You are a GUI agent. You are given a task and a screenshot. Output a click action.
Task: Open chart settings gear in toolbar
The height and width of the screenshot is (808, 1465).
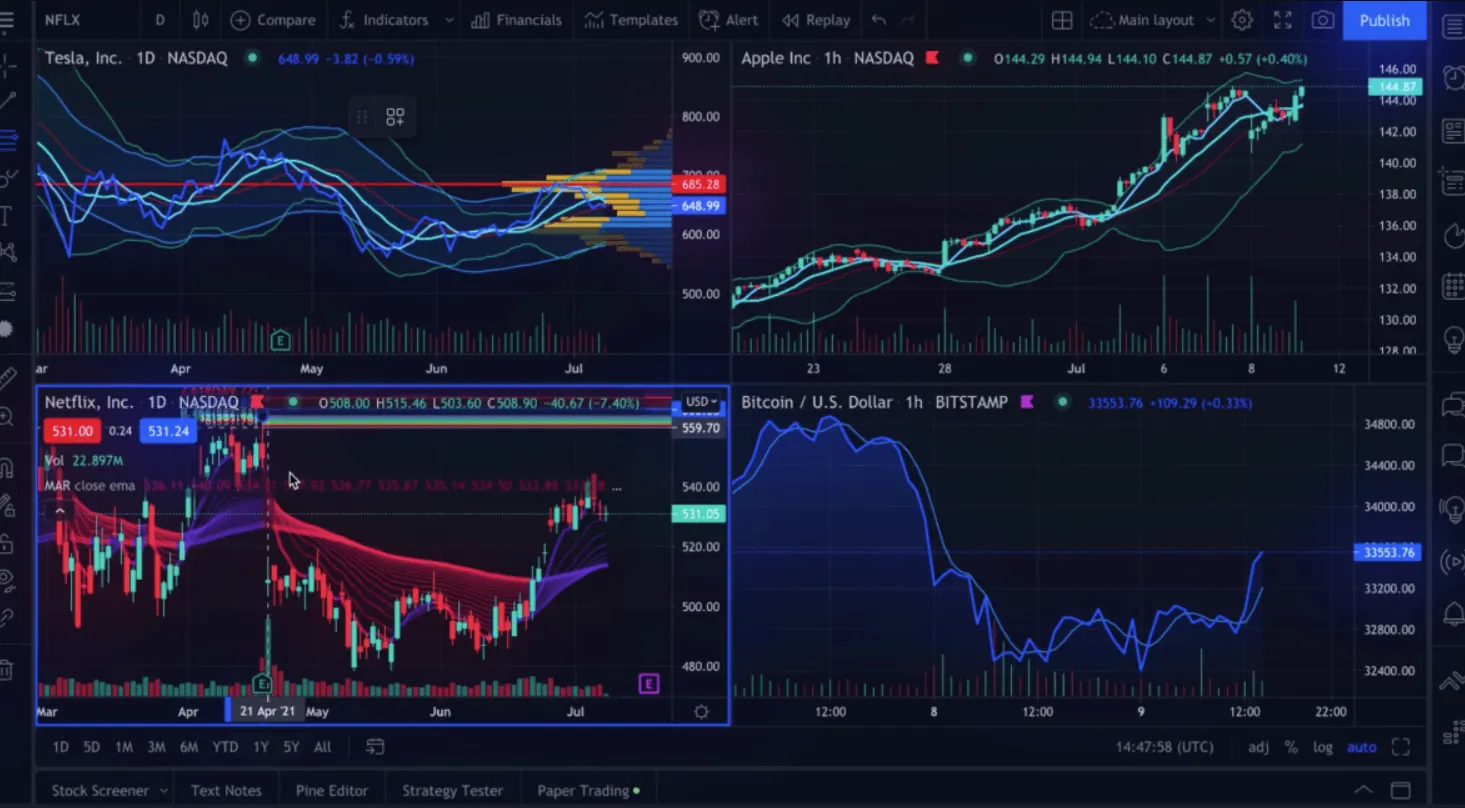1242,20
